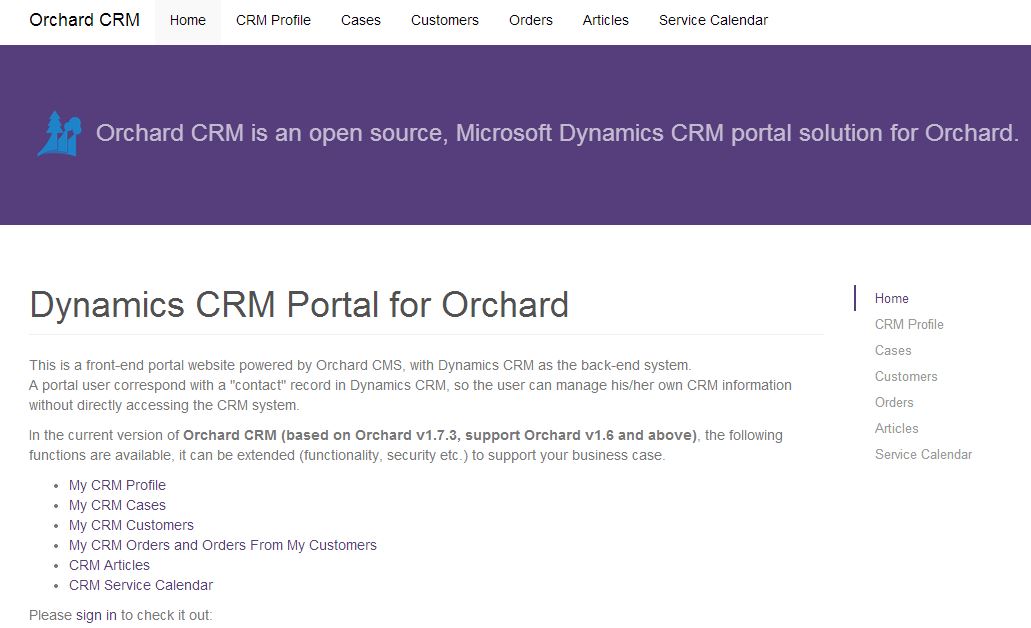Click the Orchard CRM brand title
The image size is (1031, 628).
pos(84,20)
